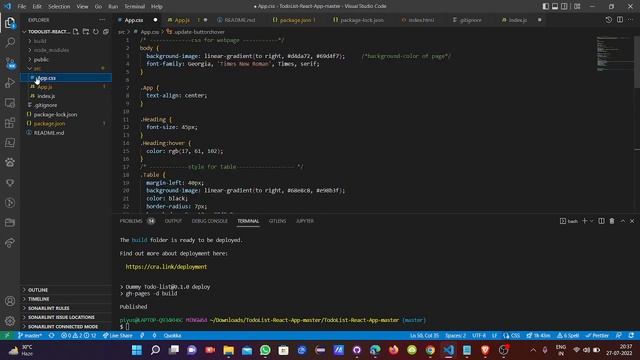Open README.md in Explorer tree
The width and height of the screenshot is (640, 360).
tap(49, 133)
